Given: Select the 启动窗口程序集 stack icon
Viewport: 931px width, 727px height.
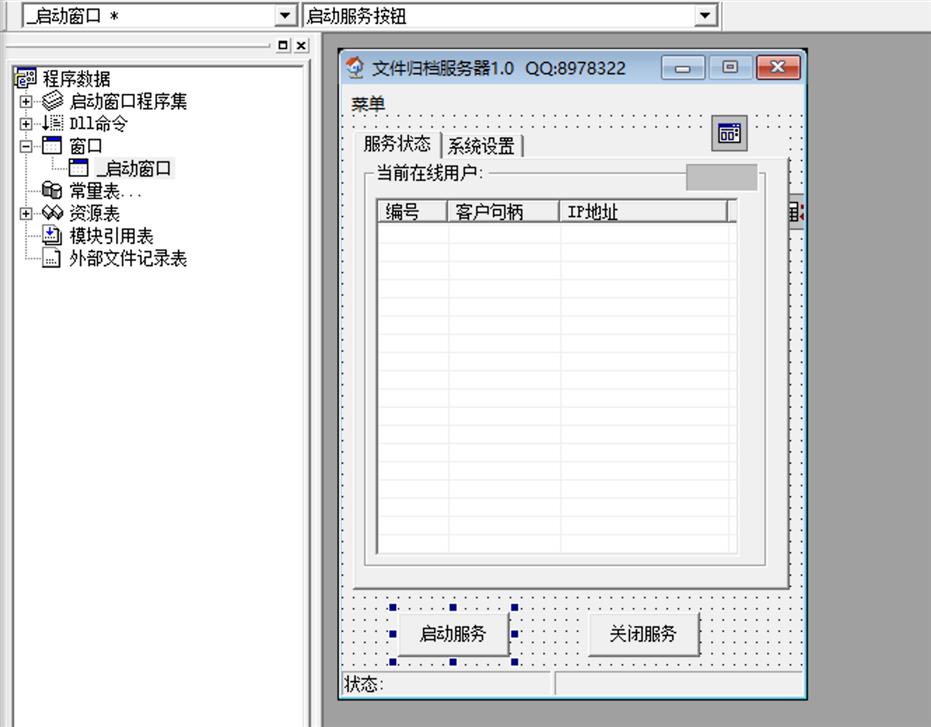Looking at the screenshot, I should tap(52, 101).
